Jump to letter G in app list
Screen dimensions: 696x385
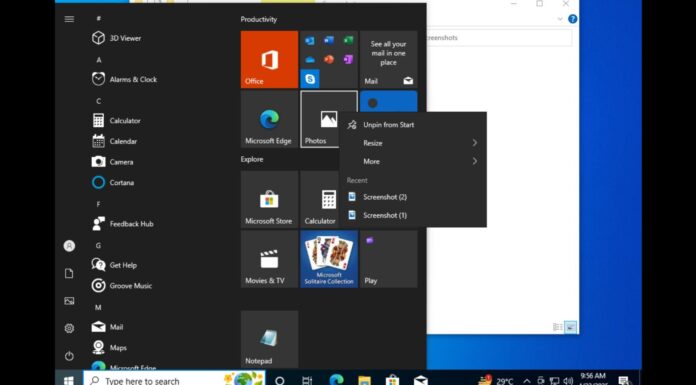(99, 245)
